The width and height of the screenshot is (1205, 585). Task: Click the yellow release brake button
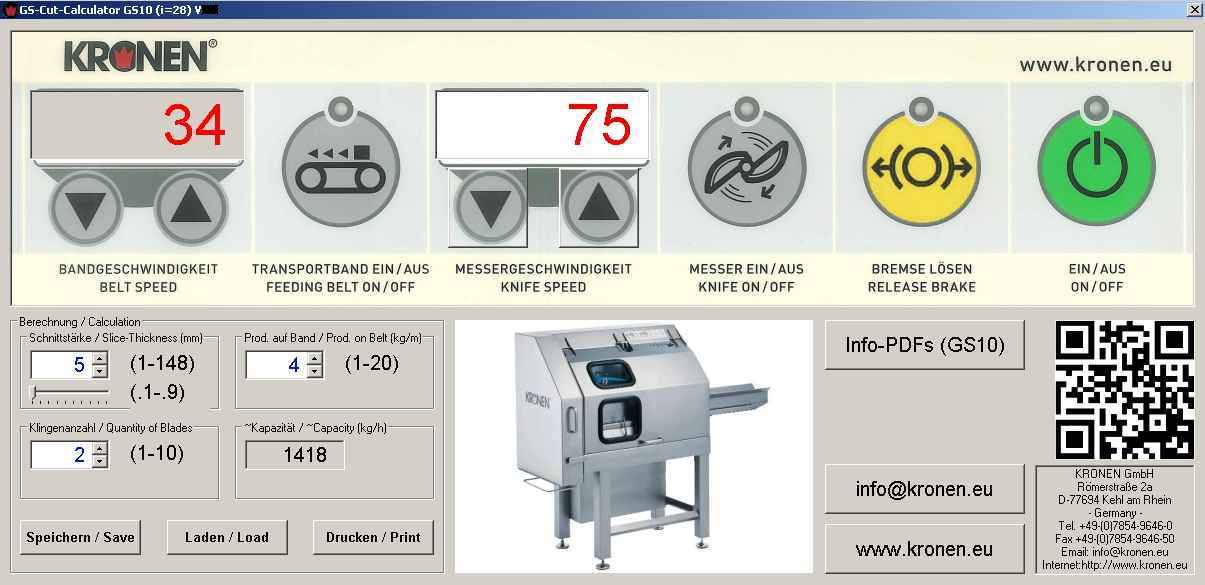(x=922, y=166)
